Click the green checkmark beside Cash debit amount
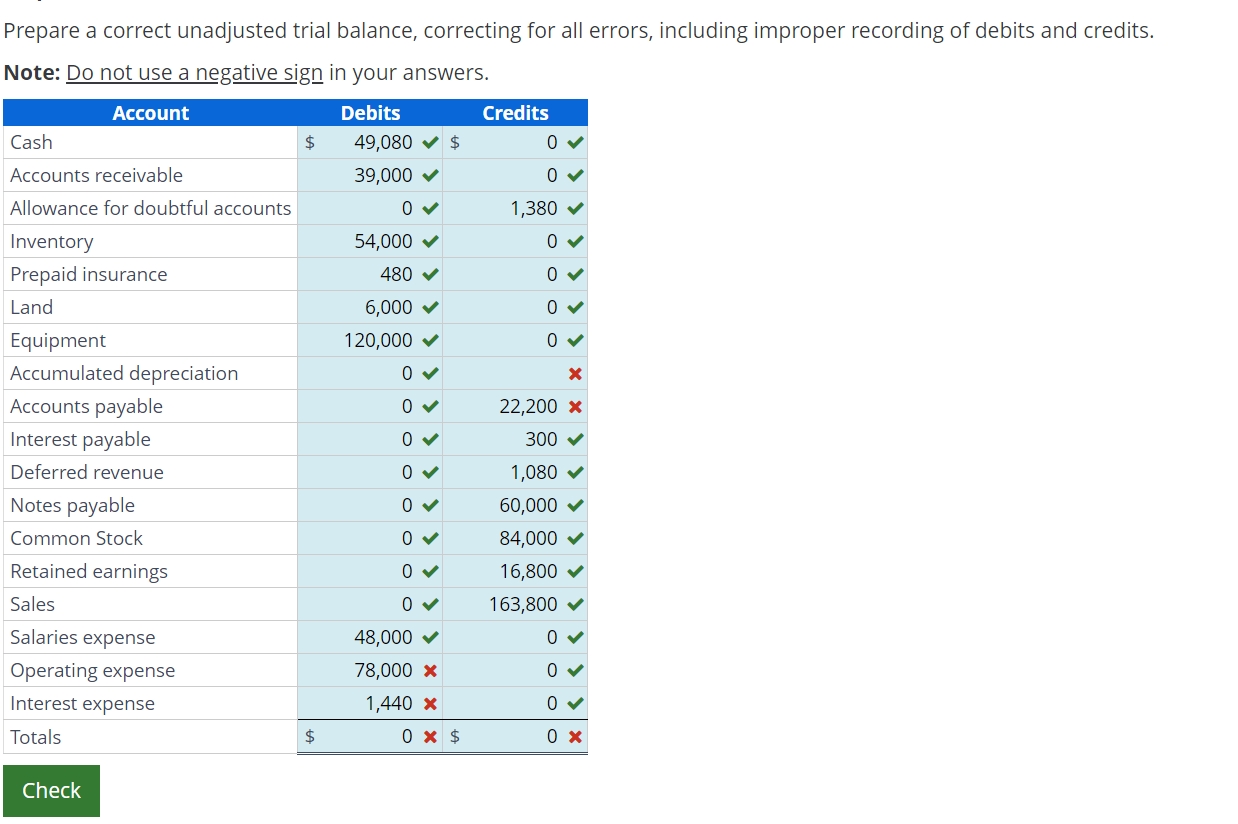Image resolution: width=1238 pixels, height=824 pixels. coord(430,142)
